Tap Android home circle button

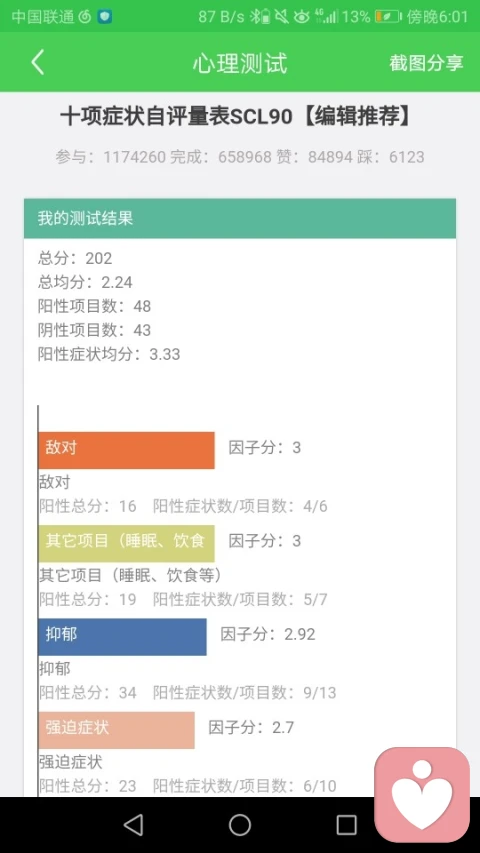(240, 824)
